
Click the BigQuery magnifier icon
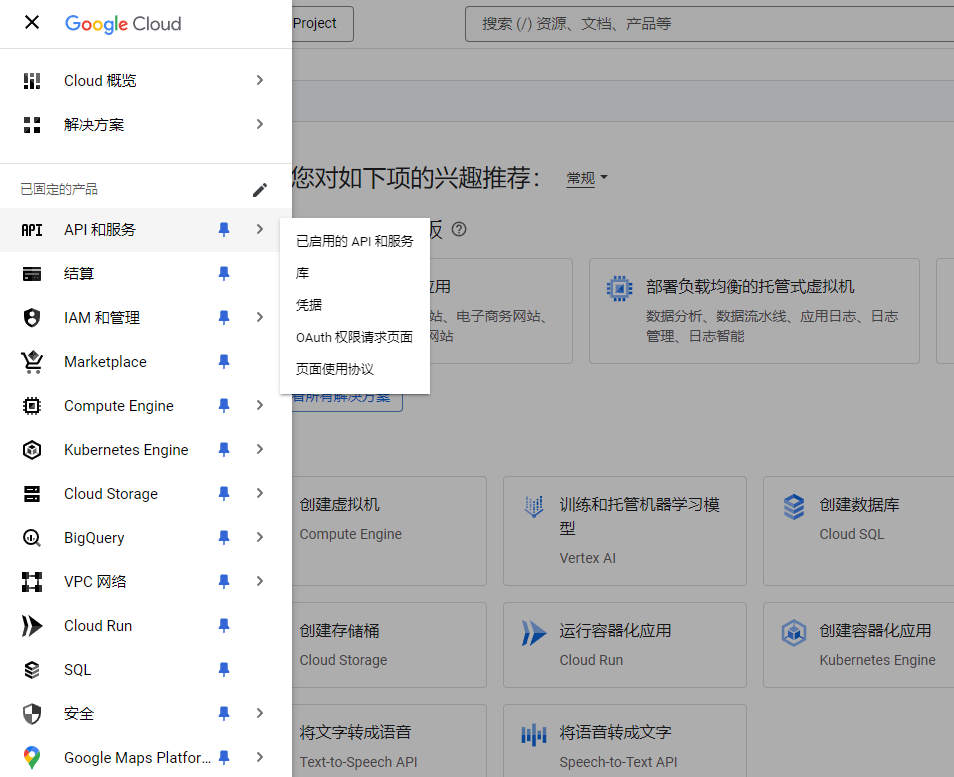coord(32,538)
